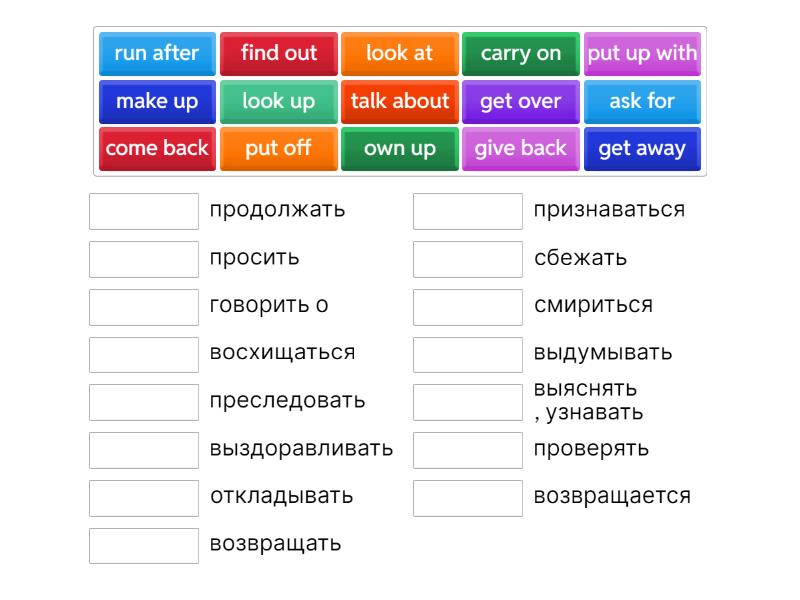Click the "look up" tile
The width and height of the screenshot is (800, 600).
click(x=278, y=101)
